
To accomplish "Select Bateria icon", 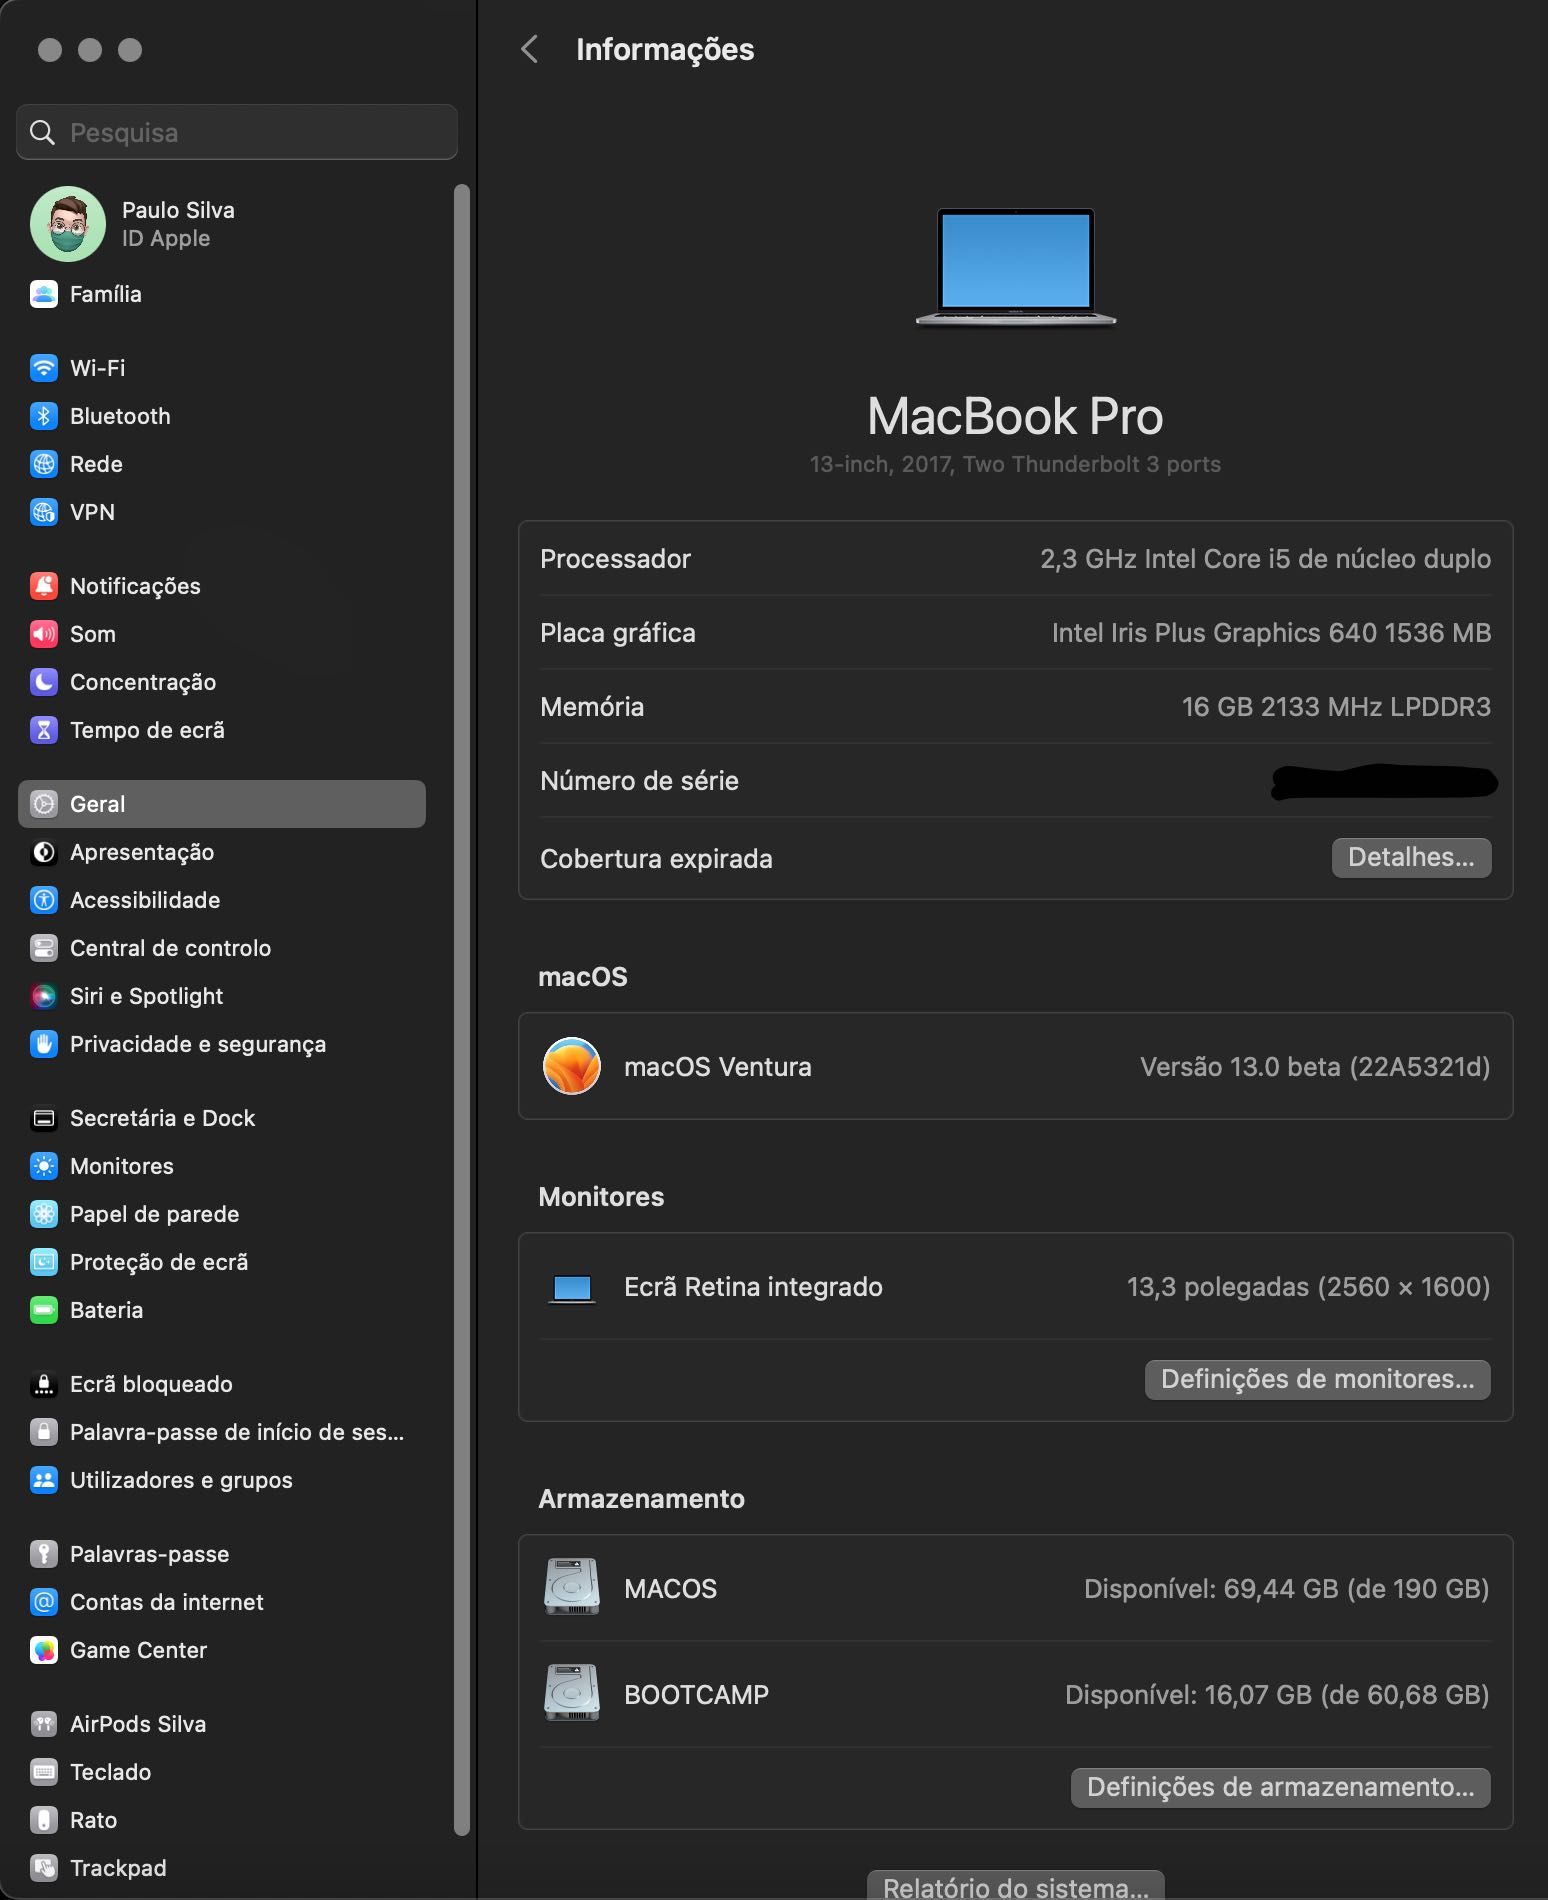I will pos(44,1310).
